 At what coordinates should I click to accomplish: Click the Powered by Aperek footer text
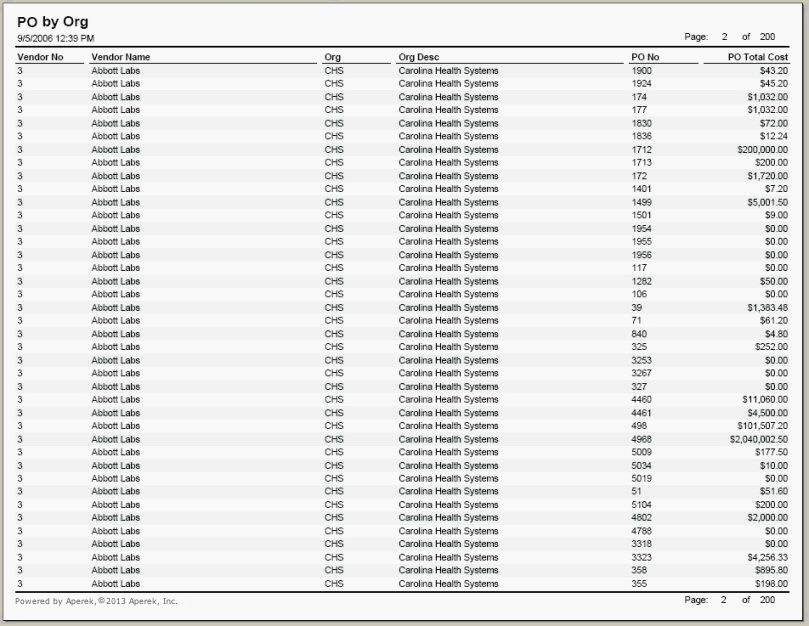point(96,601)
